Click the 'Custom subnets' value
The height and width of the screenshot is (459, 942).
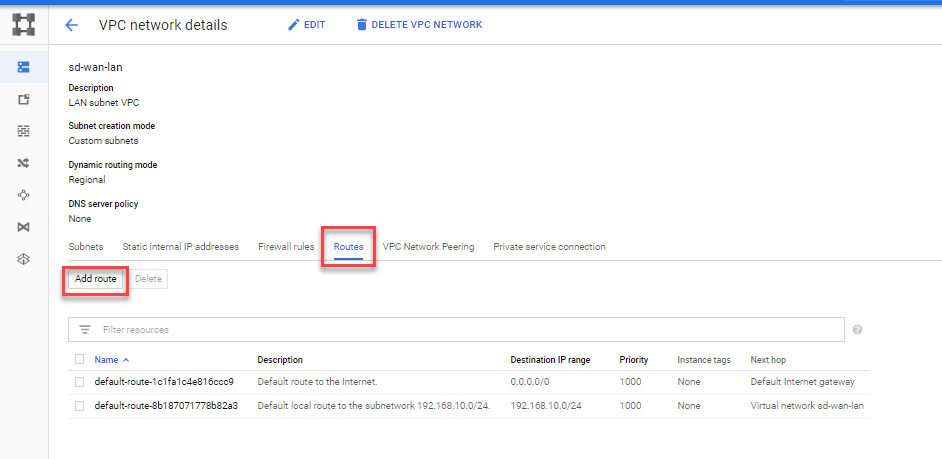point(103,141)
